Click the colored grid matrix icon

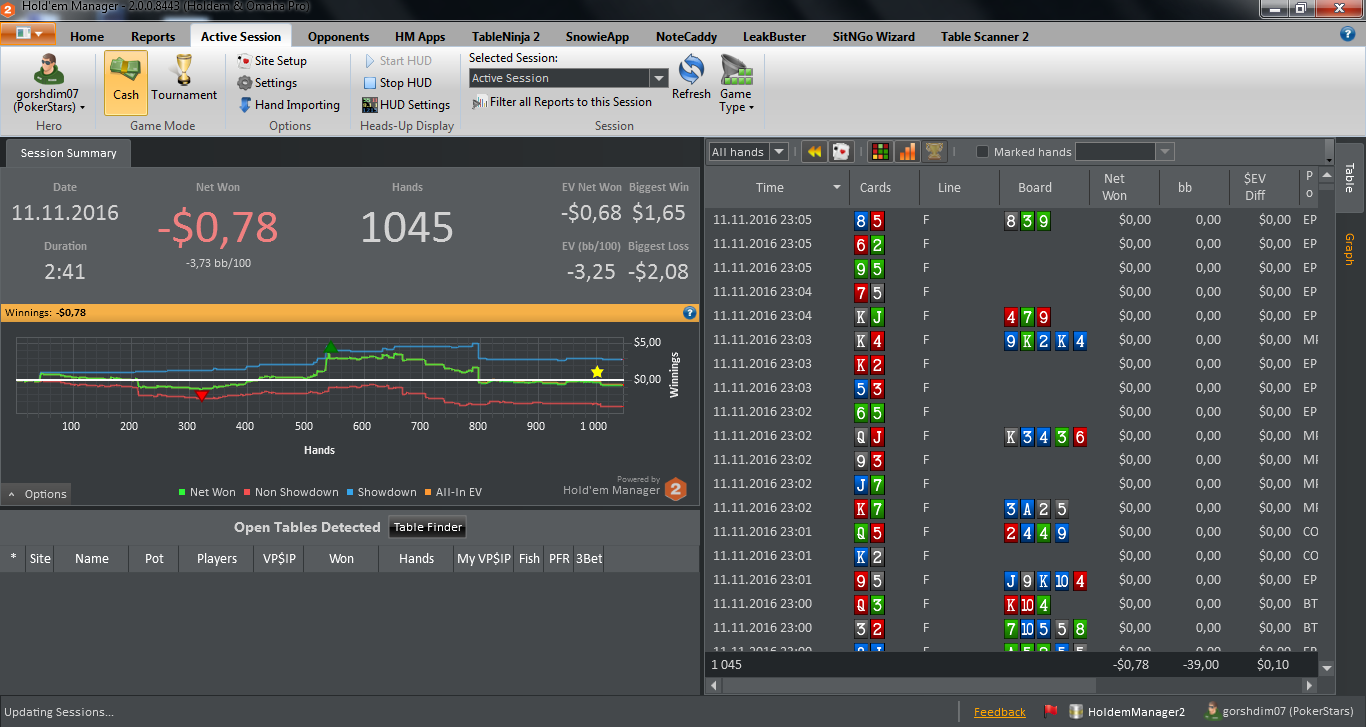click(880, 152)
